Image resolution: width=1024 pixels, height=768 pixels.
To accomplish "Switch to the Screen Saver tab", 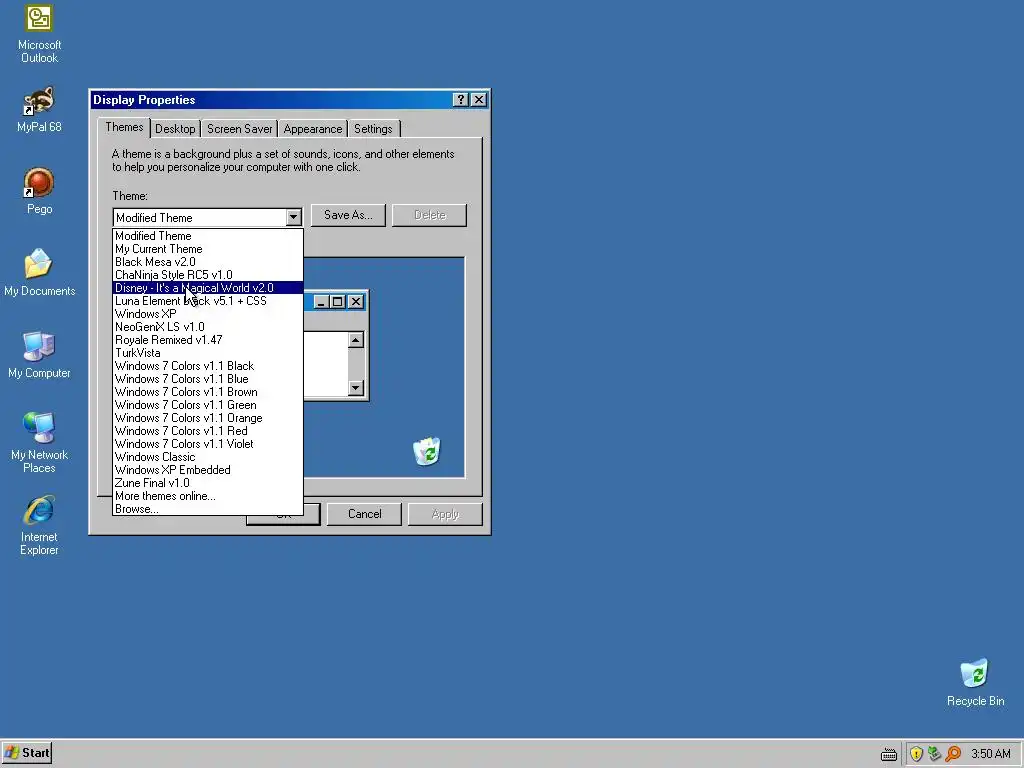I will click(240, 129).
